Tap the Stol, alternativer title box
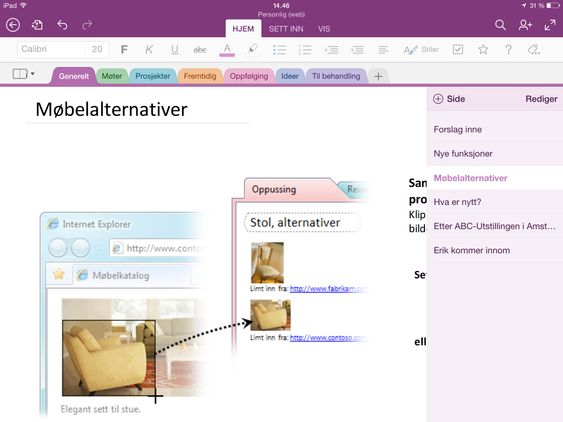Viewport: 563px width, 422px height. point(302,223)
